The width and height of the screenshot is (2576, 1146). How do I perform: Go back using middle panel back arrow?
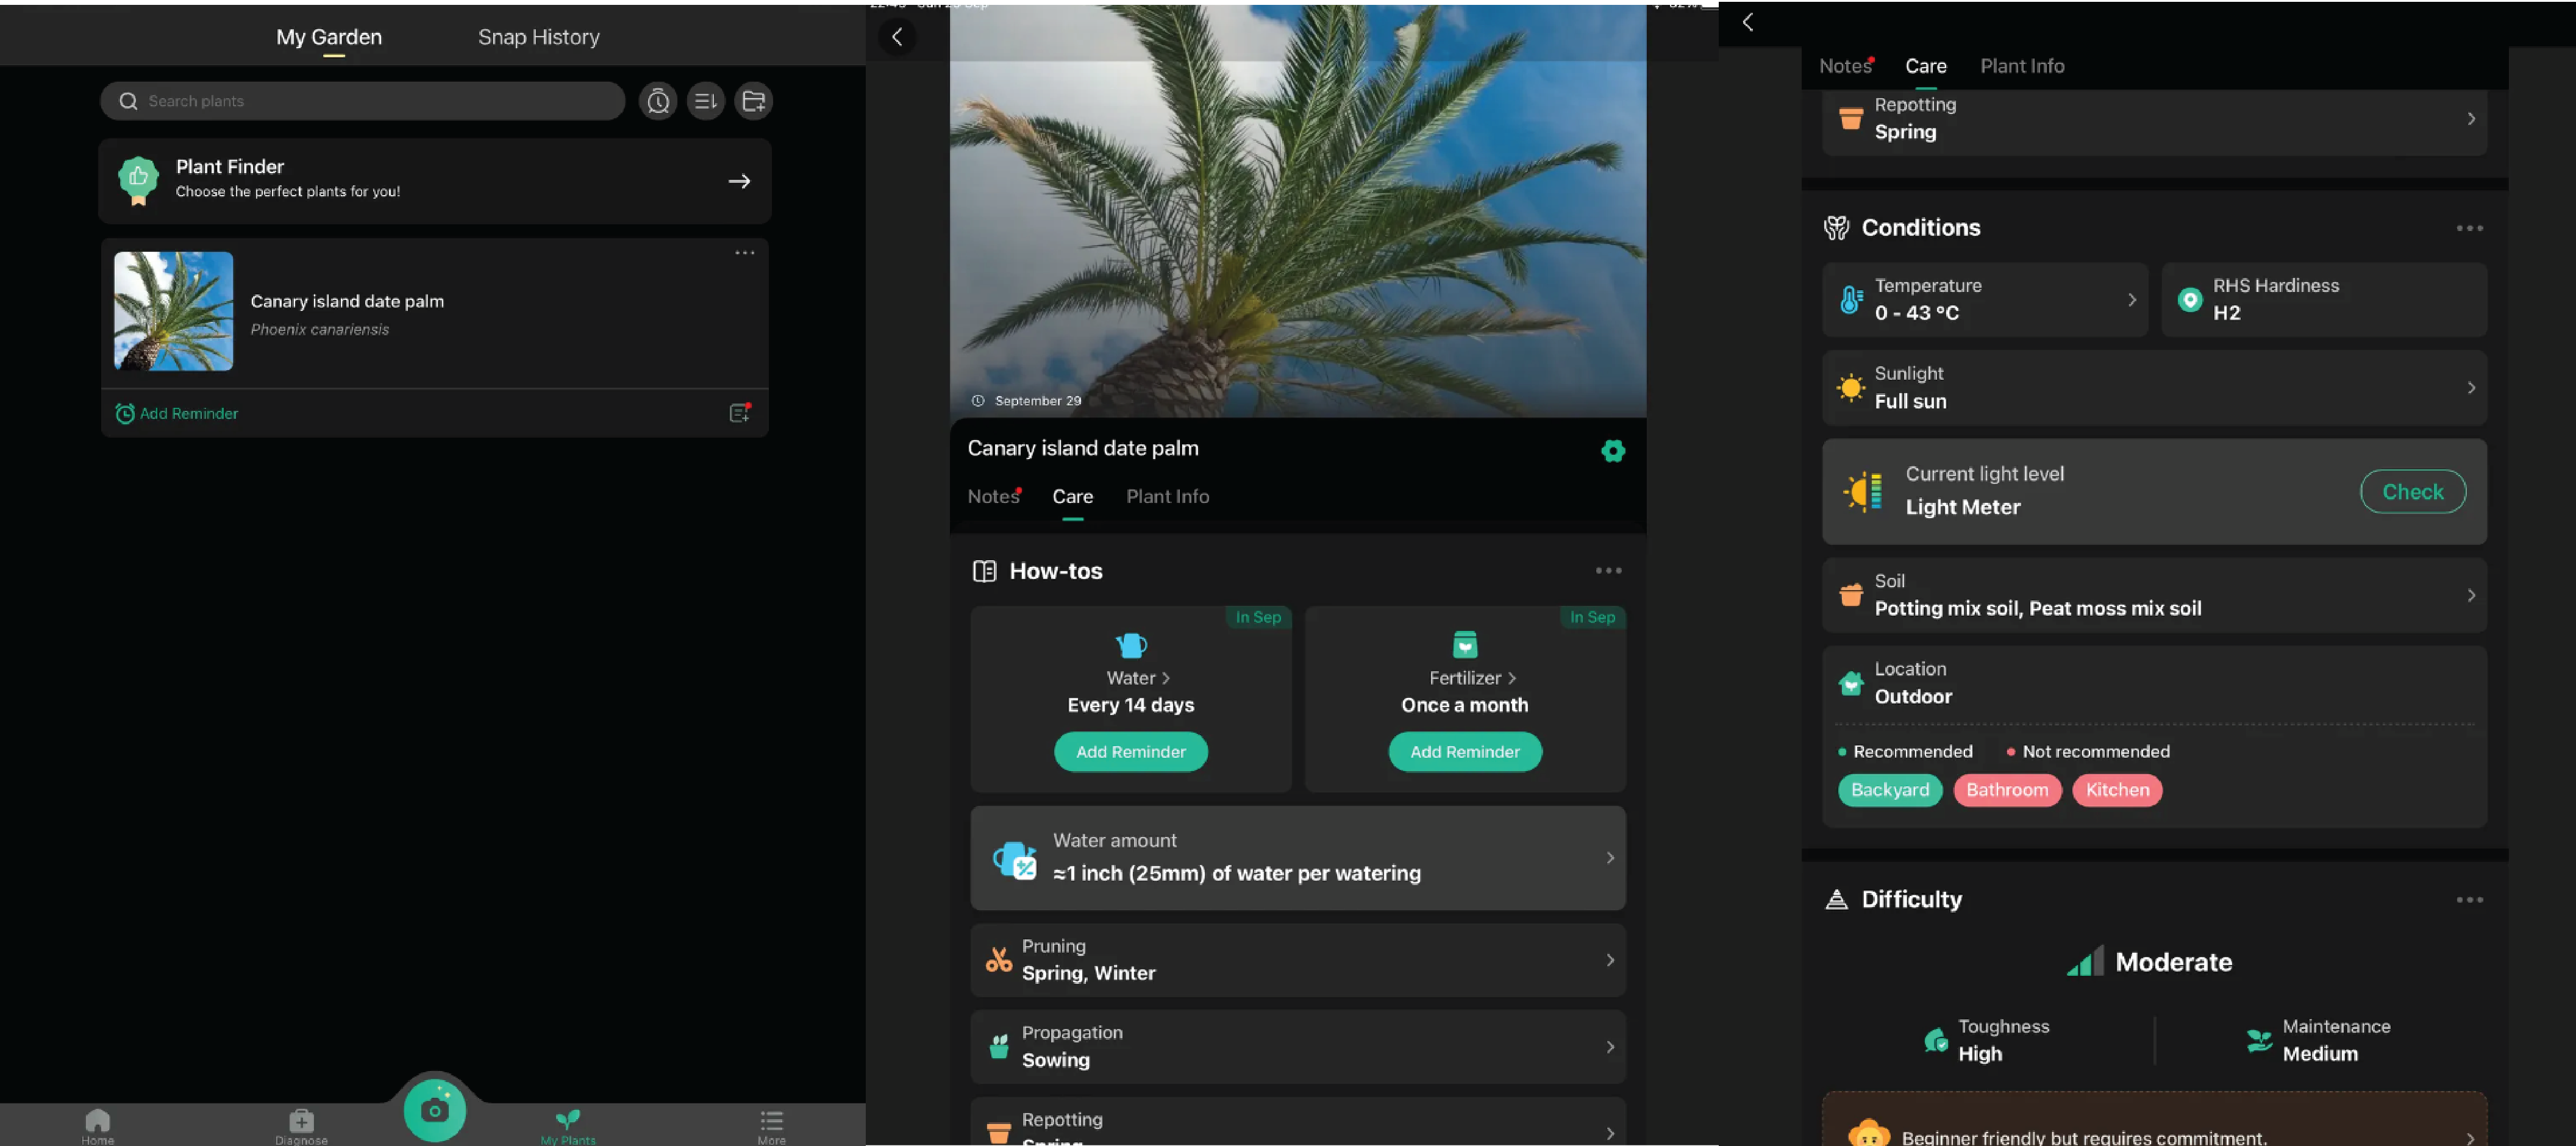[x=897, y=37]
